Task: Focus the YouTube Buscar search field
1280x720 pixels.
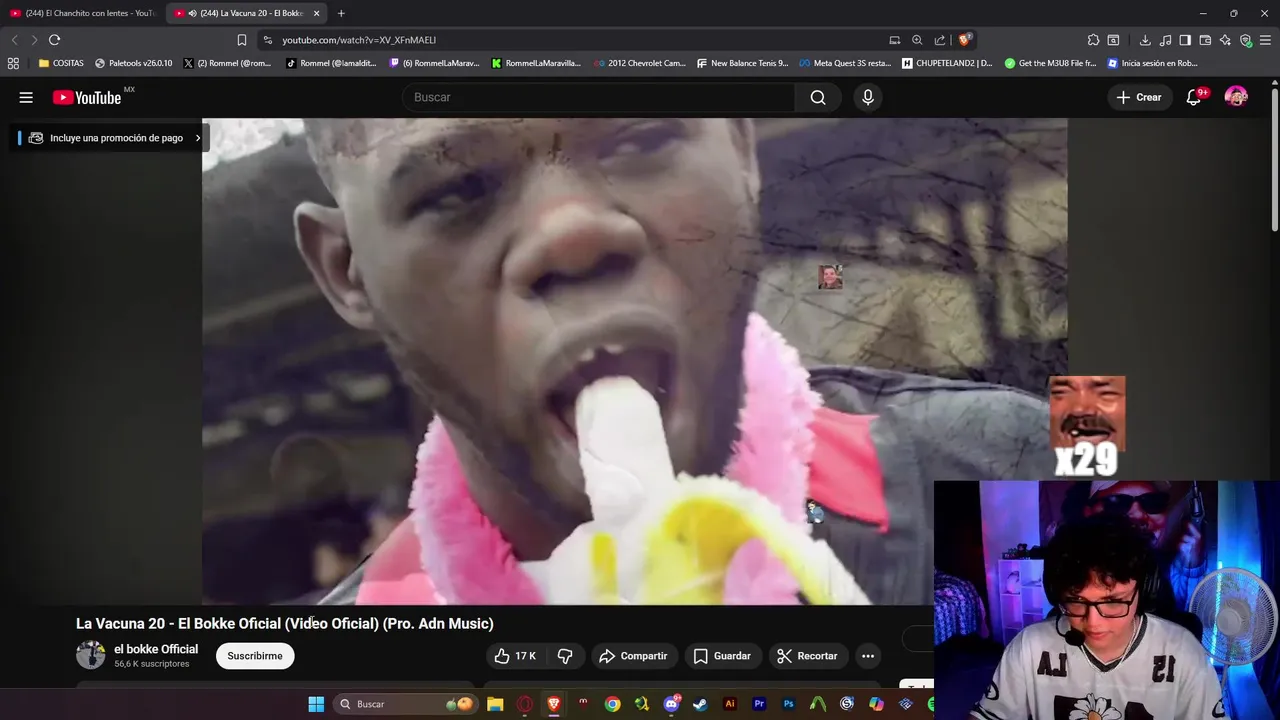Action: tap(599, 97)
